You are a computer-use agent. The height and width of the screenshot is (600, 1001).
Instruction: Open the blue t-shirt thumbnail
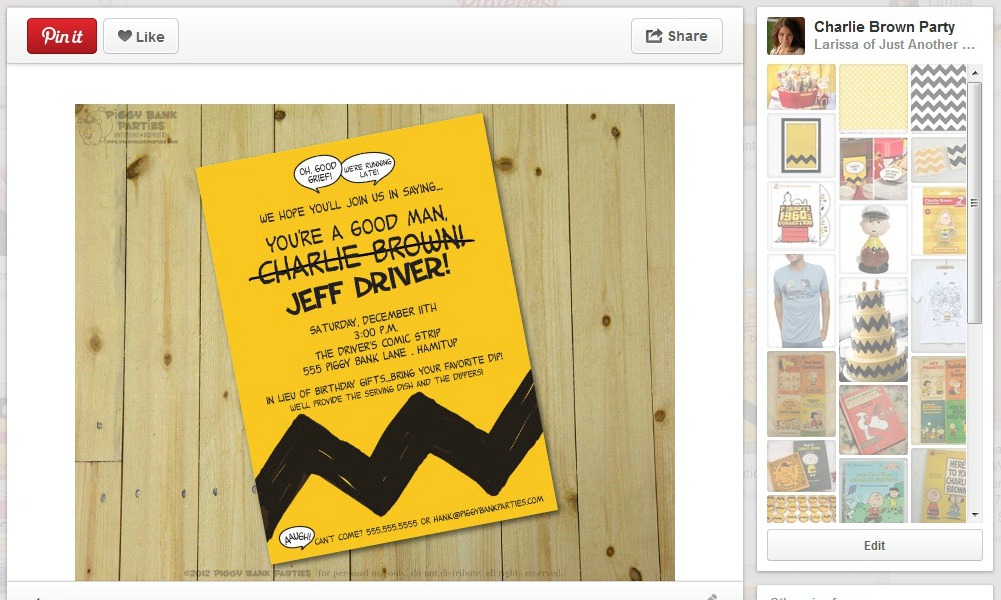(801, 301)
